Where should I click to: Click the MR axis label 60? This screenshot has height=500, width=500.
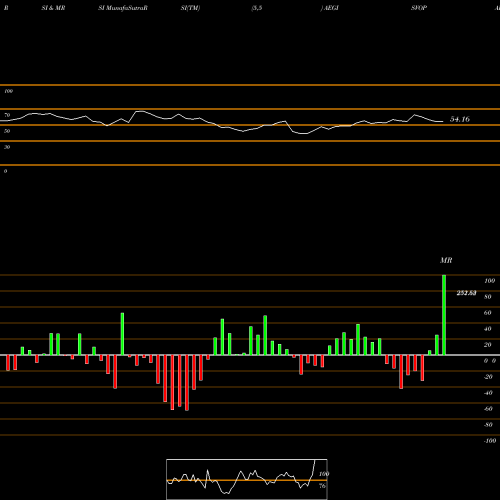pyautogui.click(x=488, y=313)
